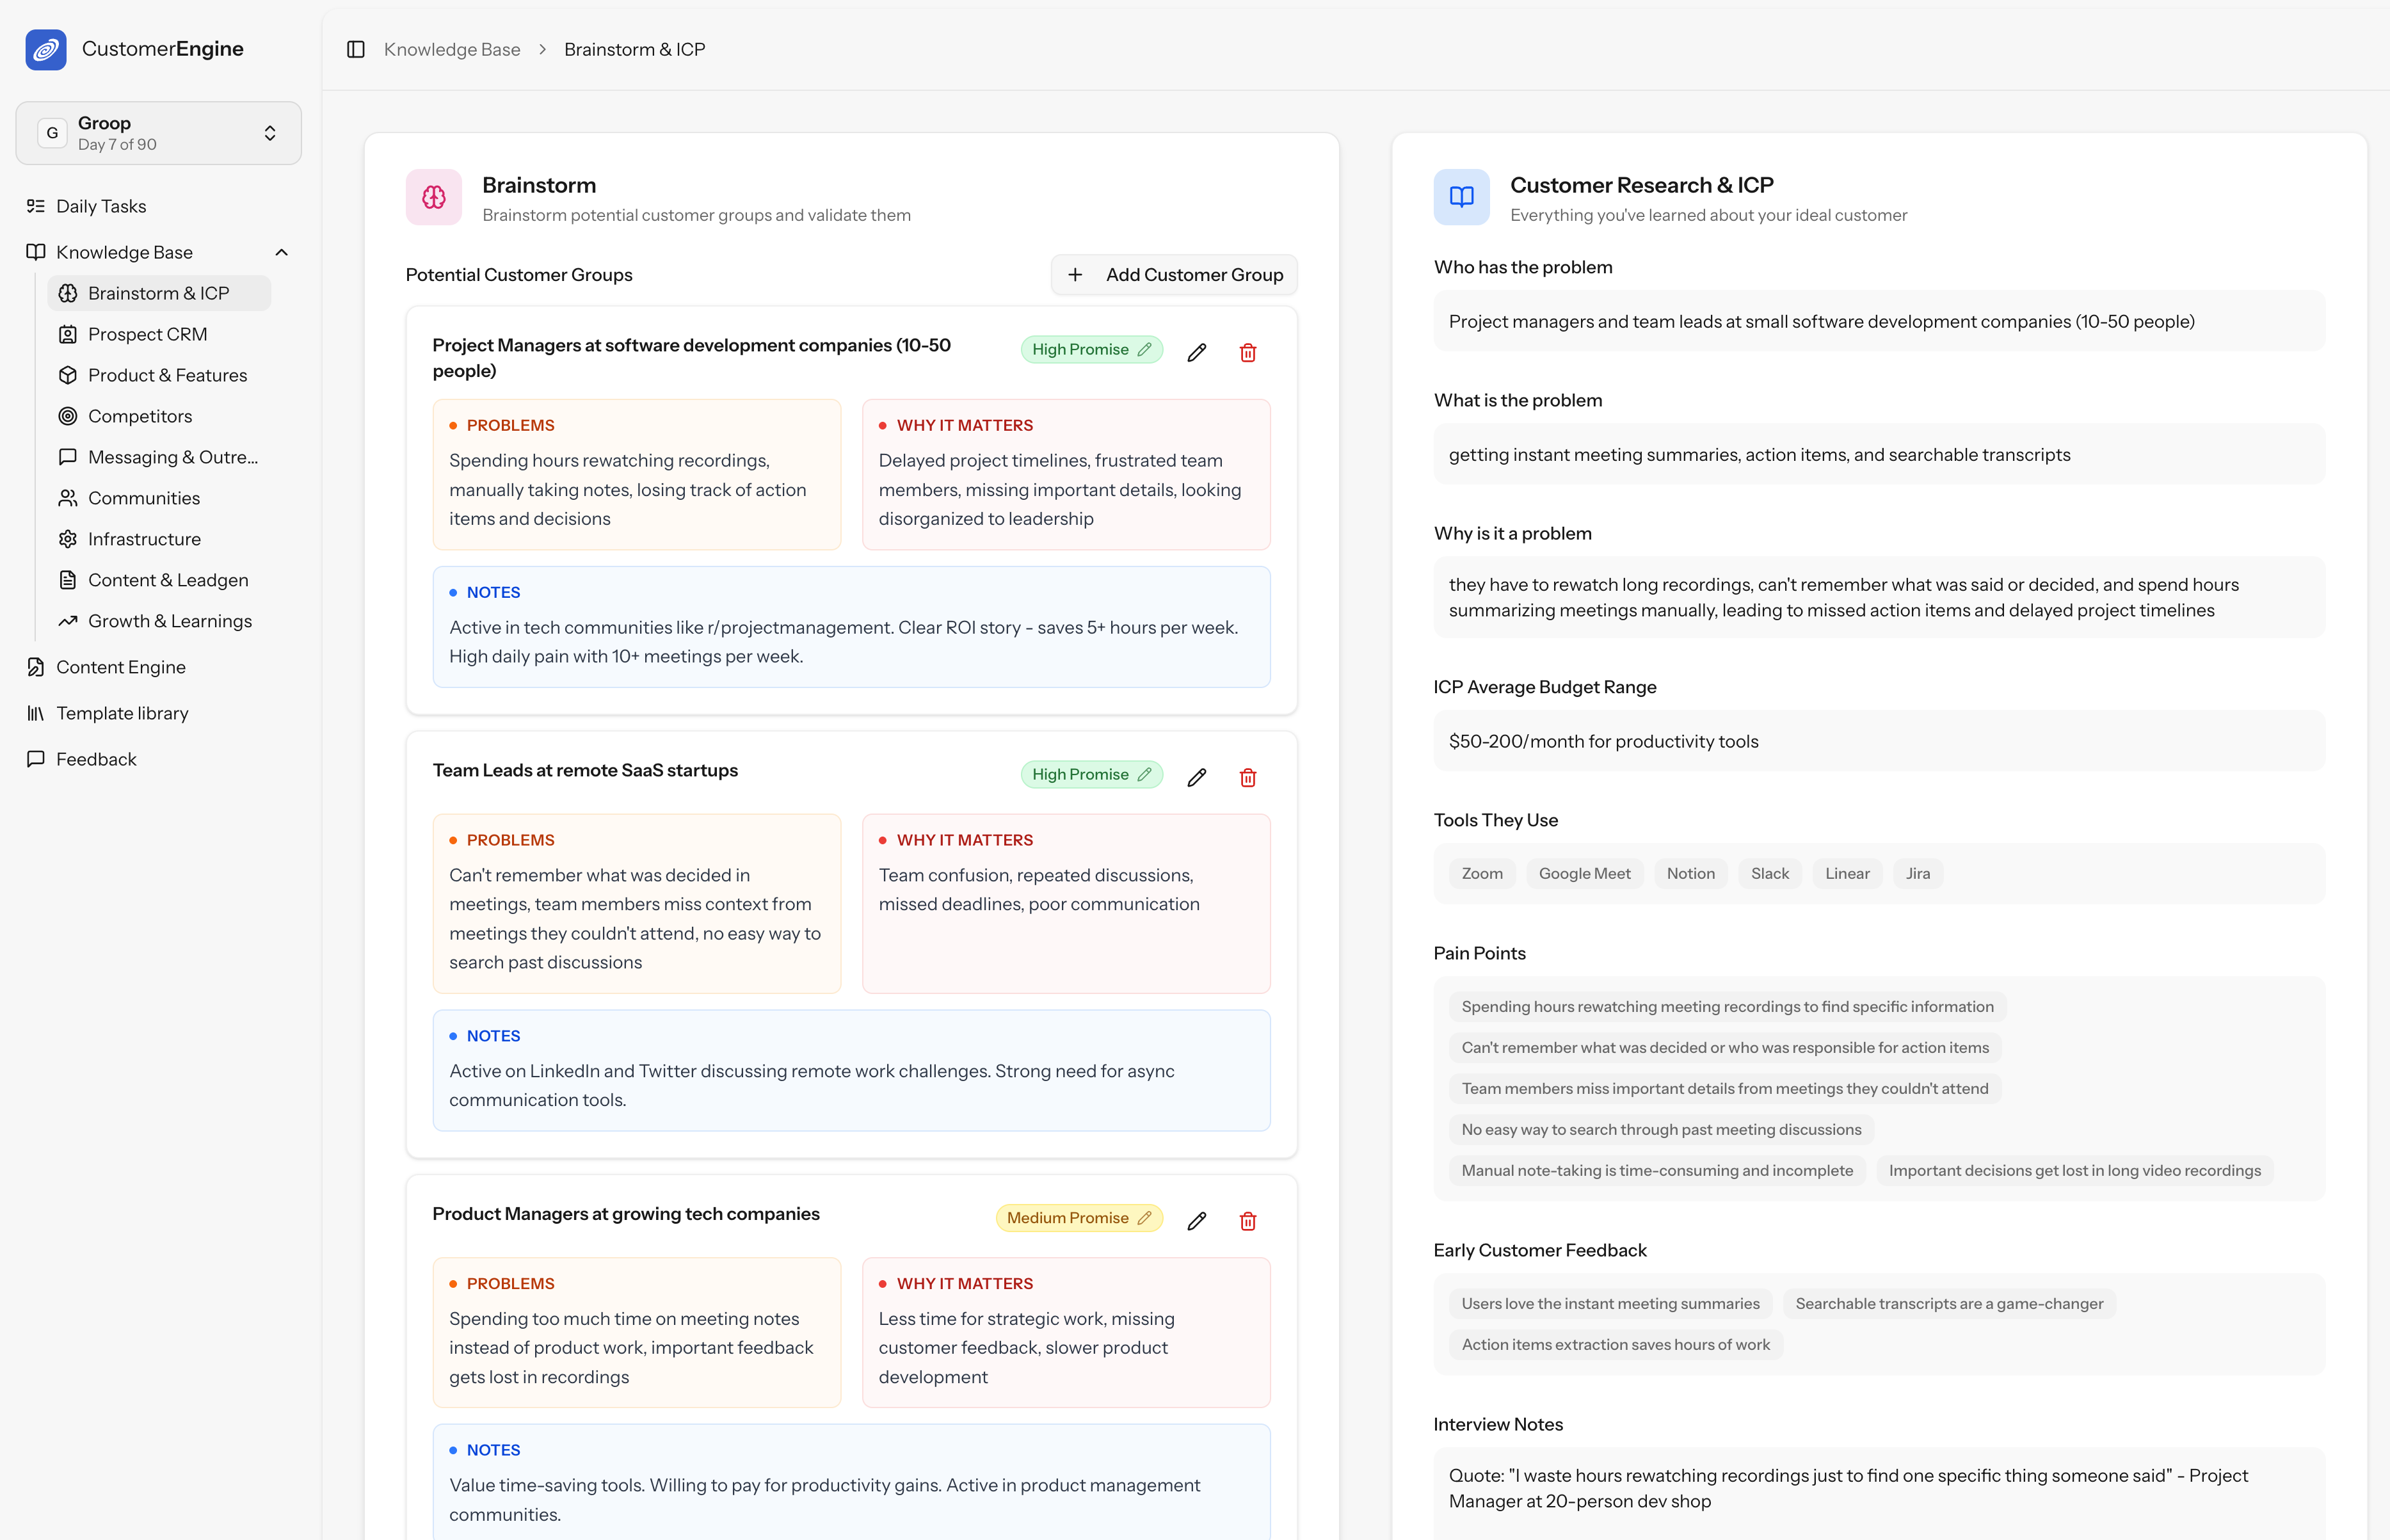Screen dimensions: 2390x1540
Task: Open Prospect CRM in sidebar
Action: coord(147,334)
